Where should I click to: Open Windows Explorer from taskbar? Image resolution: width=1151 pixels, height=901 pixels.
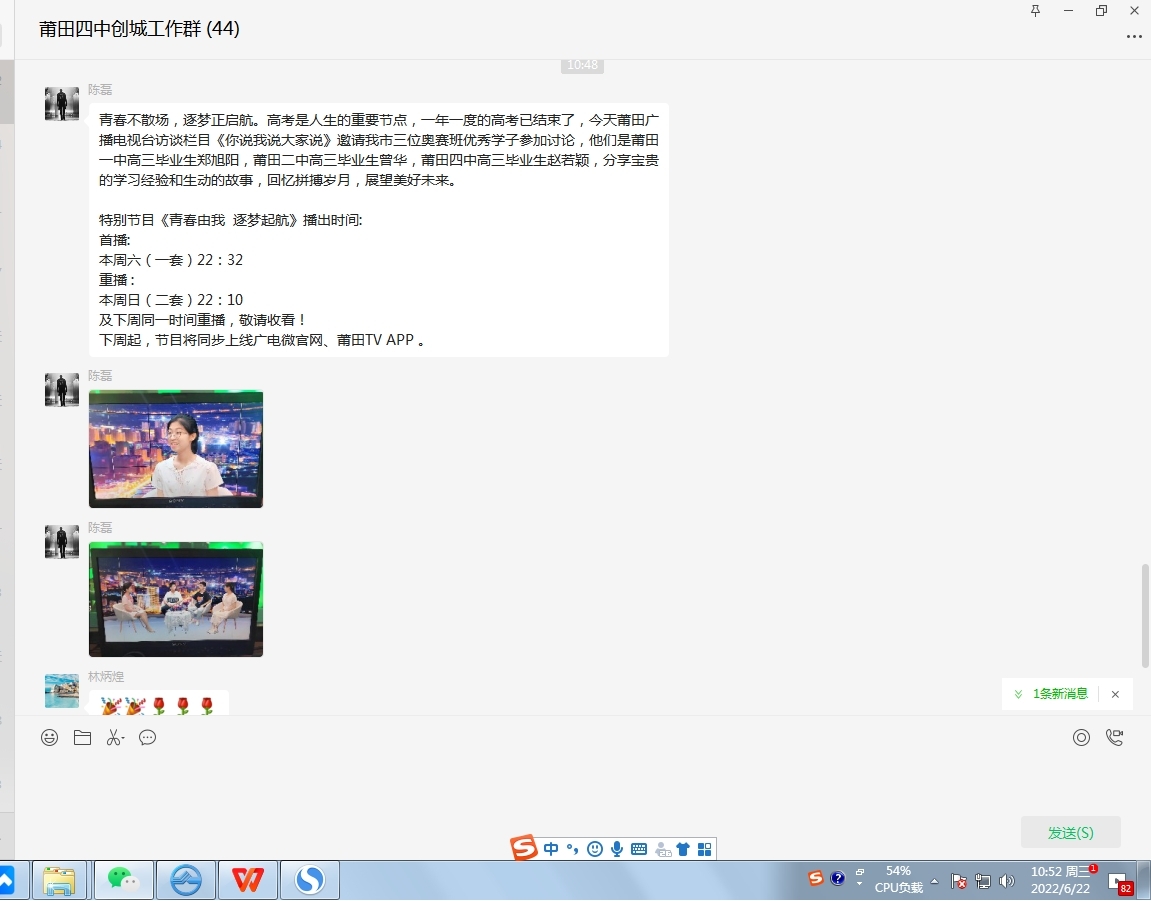point(59,880)
